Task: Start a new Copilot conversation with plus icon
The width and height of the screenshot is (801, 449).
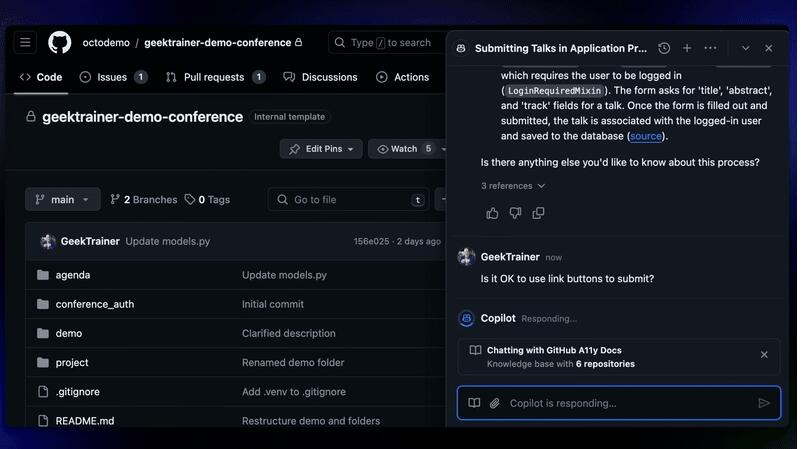Action: (x=687, y=48)
